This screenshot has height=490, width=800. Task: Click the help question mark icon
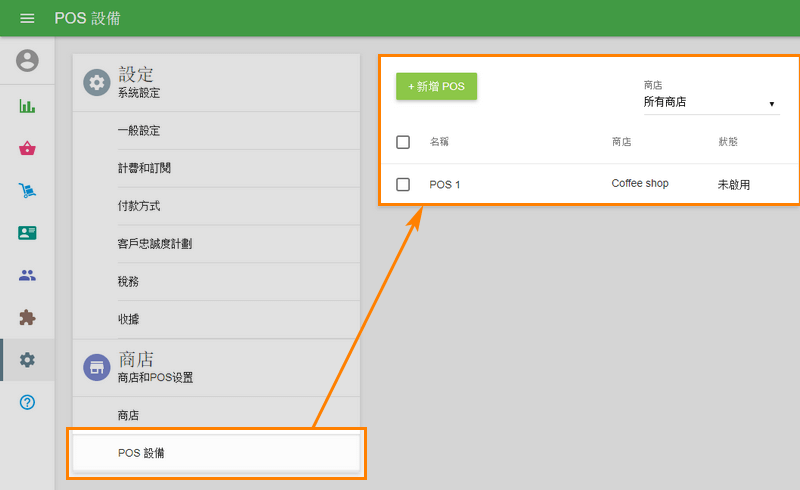[x=27, y=402]
